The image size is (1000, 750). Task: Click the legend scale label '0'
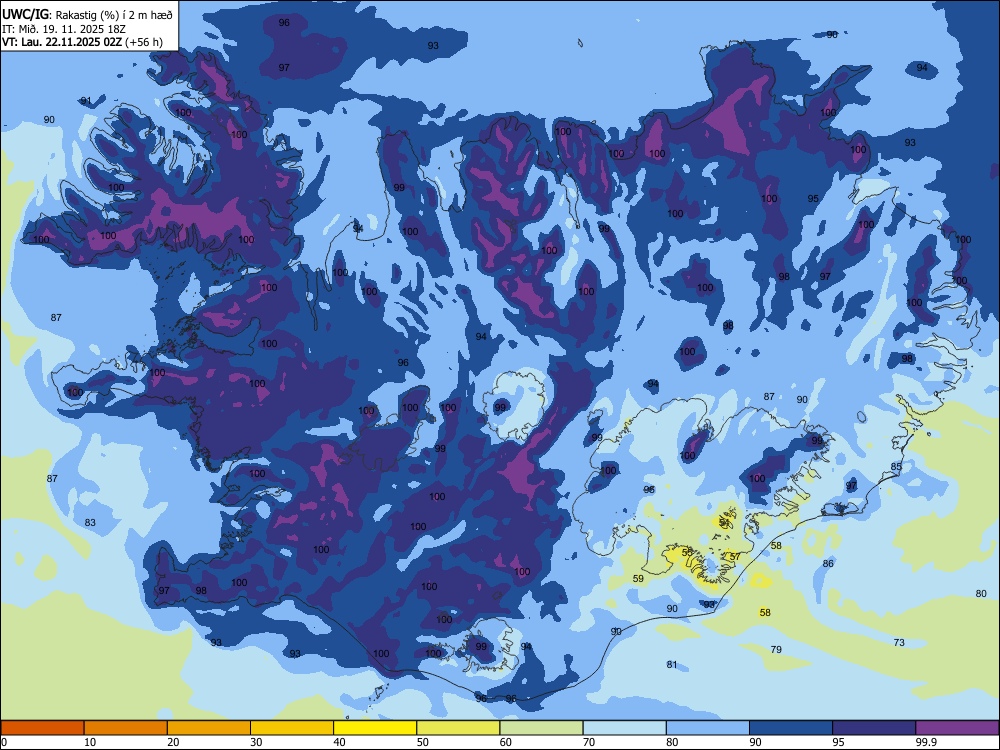click(x=4, y=742)
